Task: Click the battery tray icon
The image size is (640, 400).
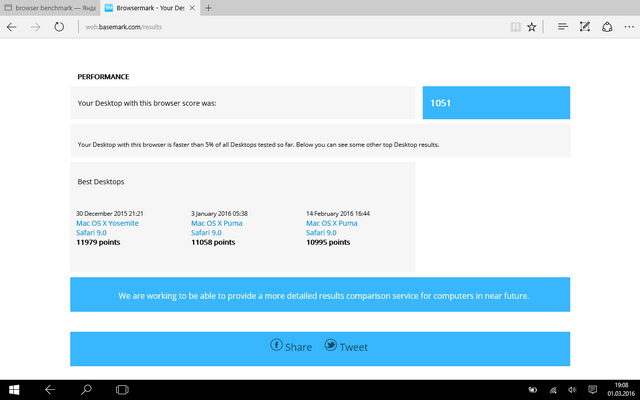Action: click(x=533, y=390)
